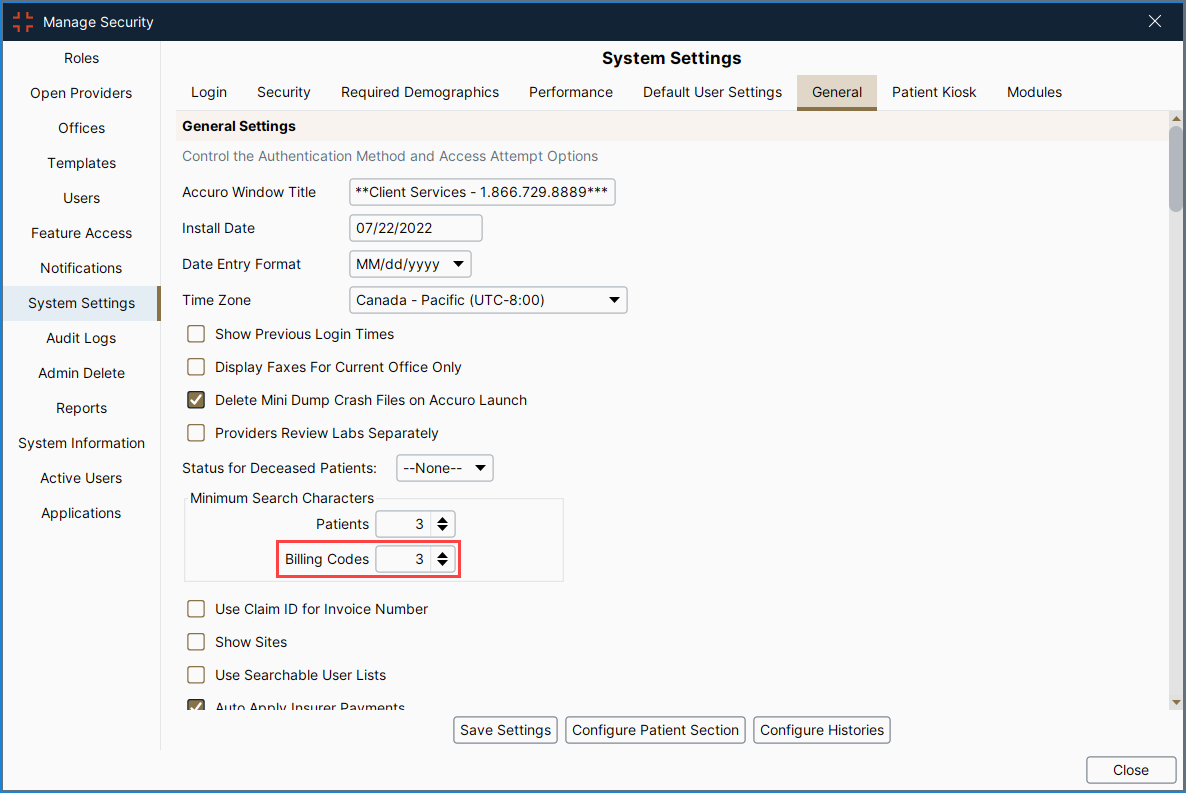1186x793 pixels.
Task: Open the Login settings tab
Action: 208,92
